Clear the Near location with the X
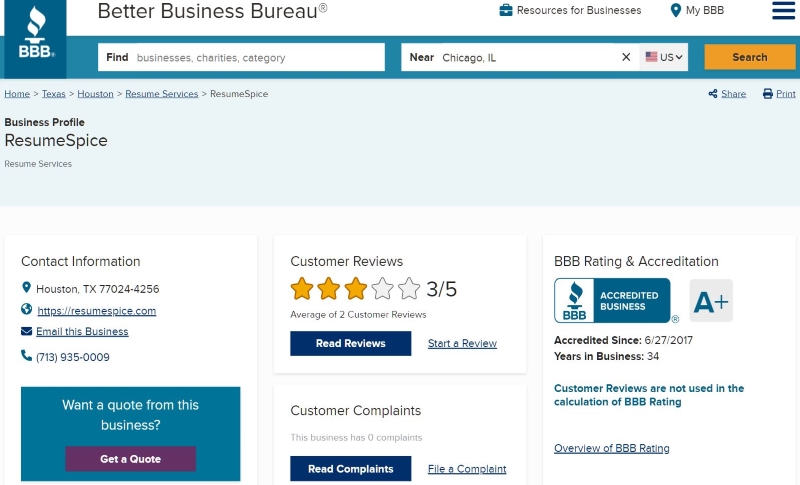This screenshot has width=800, height=485. 626,57
